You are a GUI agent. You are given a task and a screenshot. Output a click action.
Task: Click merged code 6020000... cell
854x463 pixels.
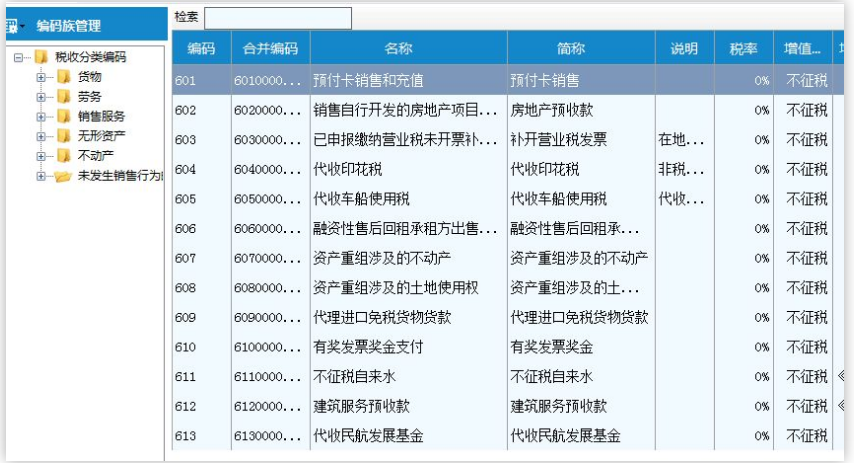coord(271,110)
